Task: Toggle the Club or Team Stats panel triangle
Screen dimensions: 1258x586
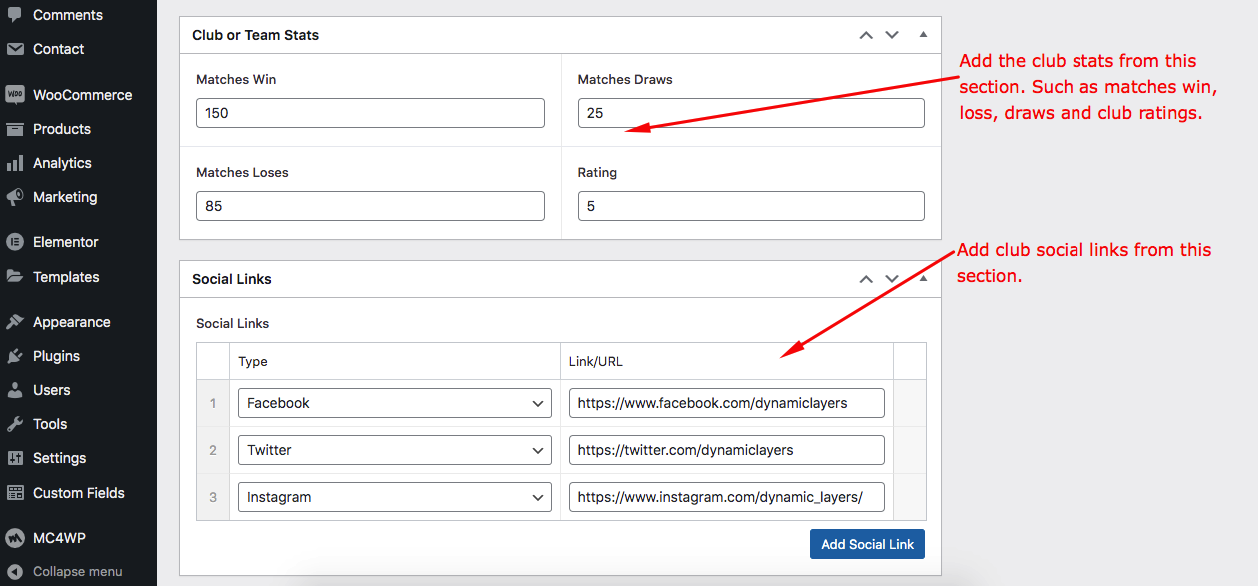Action: (x=923, y=34)
